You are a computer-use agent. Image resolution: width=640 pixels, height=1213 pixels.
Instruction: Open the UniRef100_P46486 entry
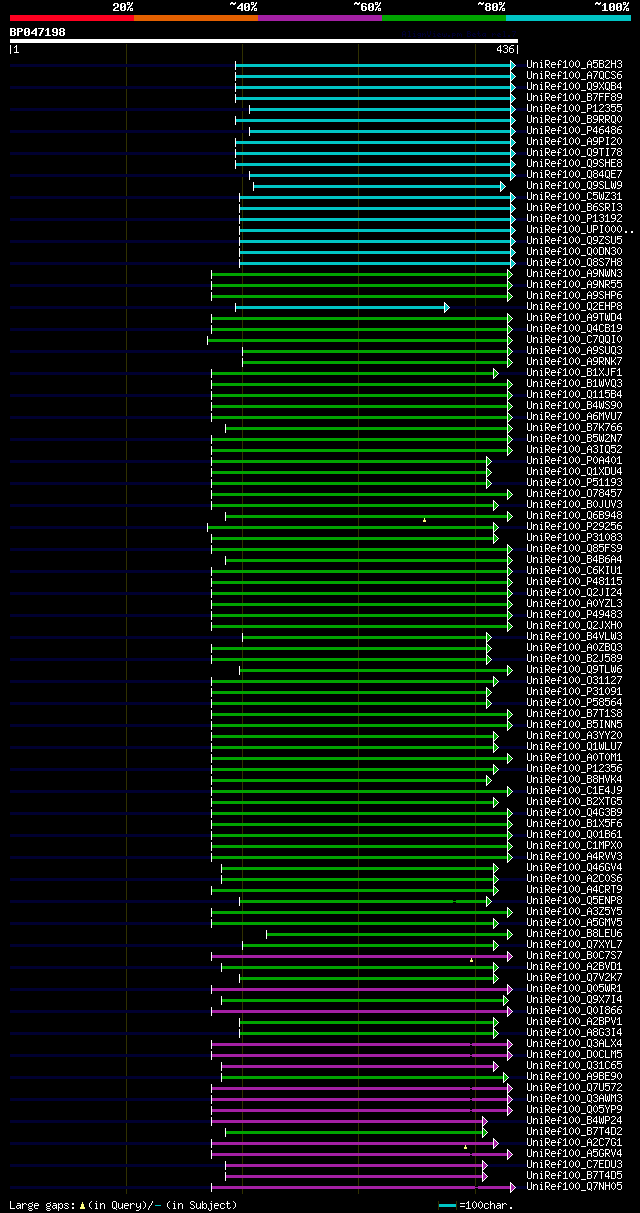point(574,130)
